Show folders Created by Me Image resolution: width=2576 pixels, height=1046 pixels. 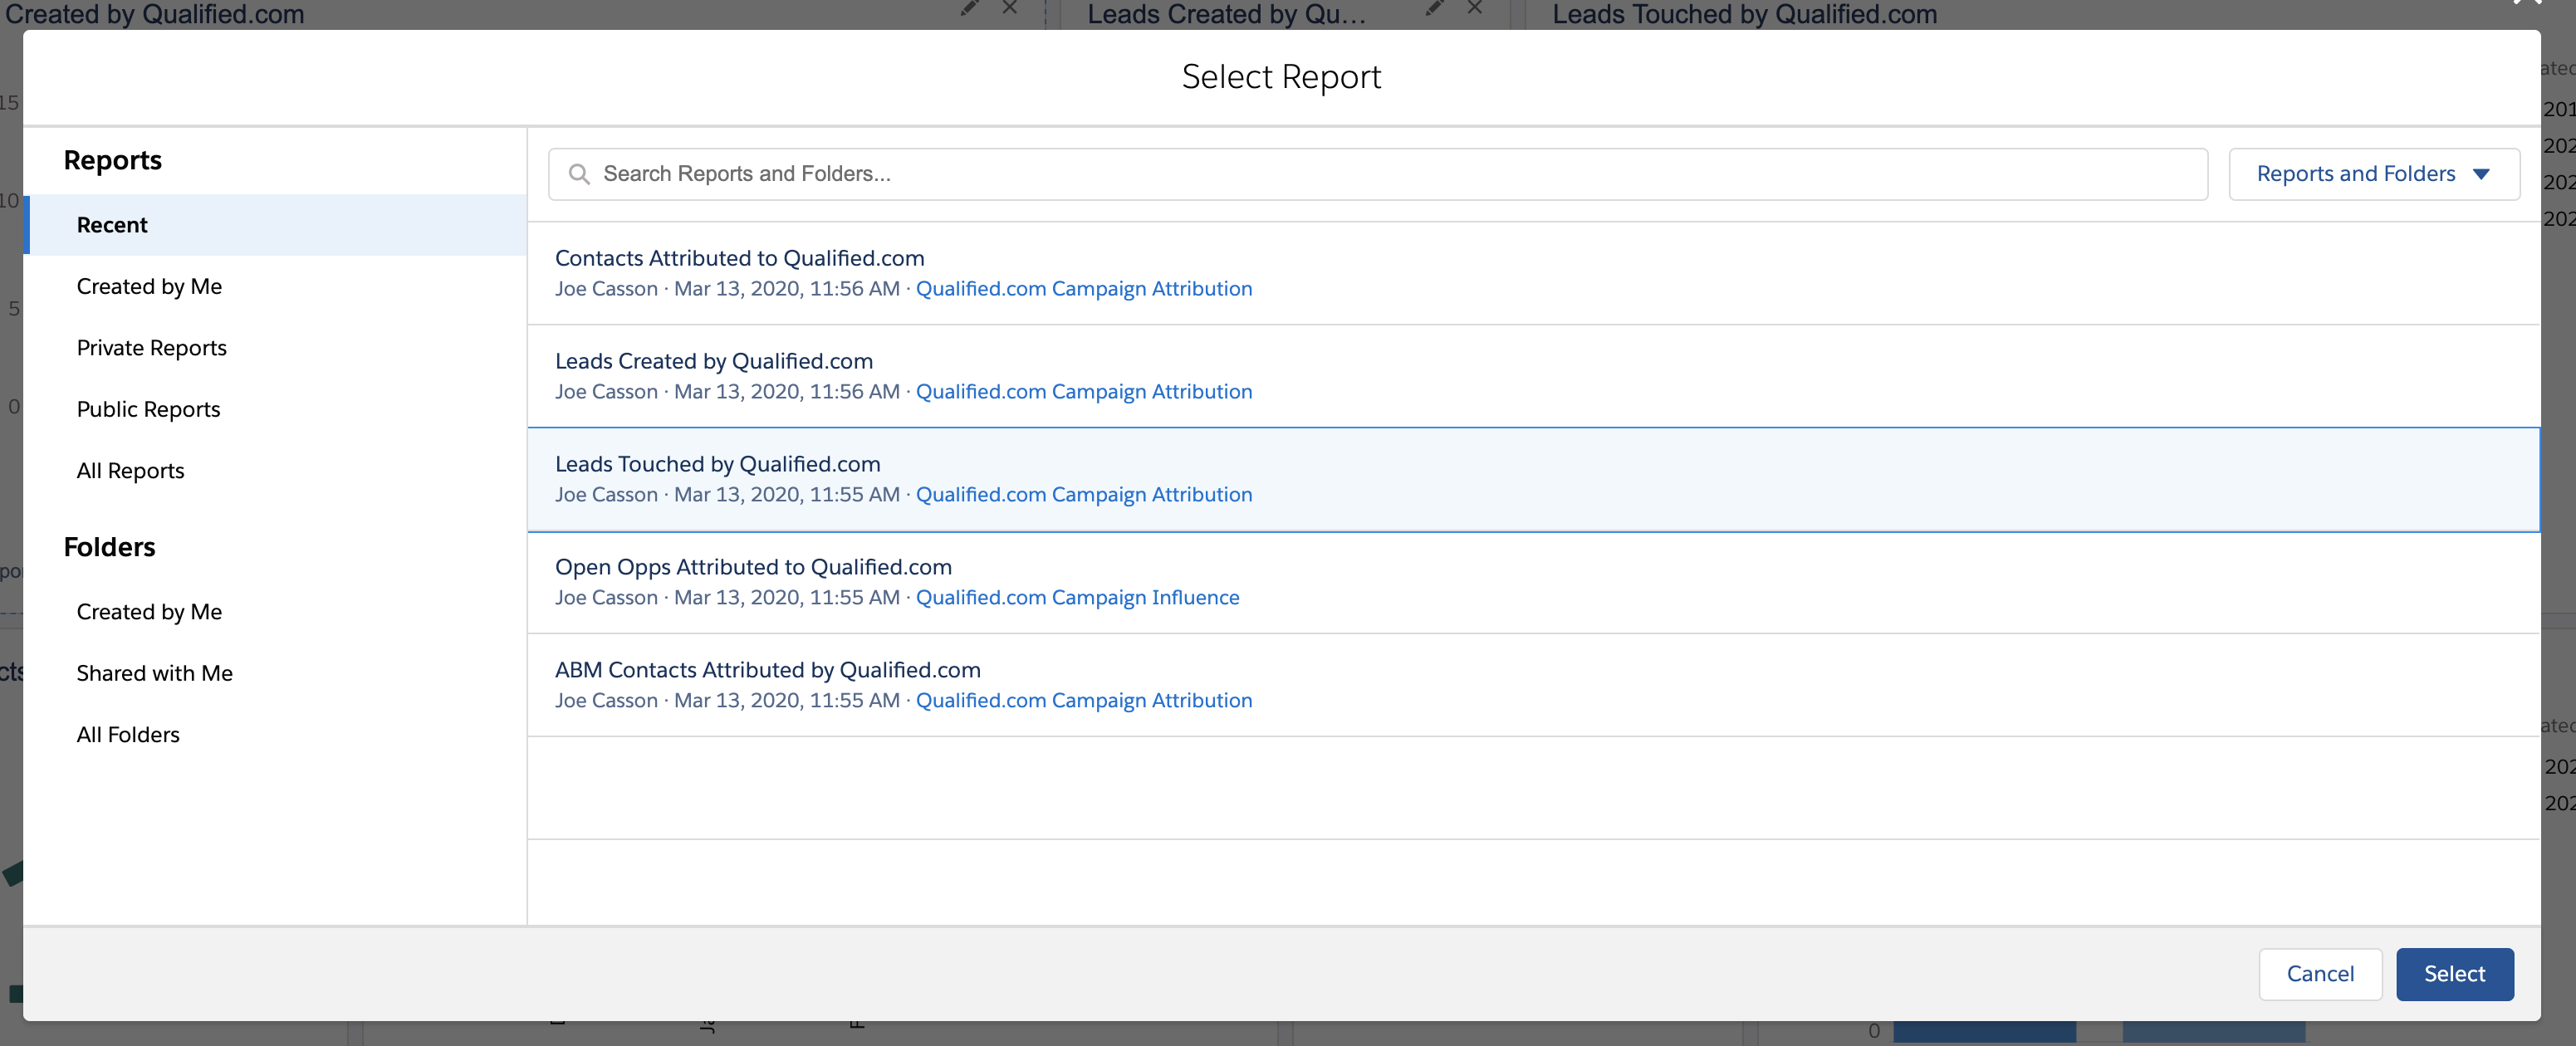pos(275,612)
